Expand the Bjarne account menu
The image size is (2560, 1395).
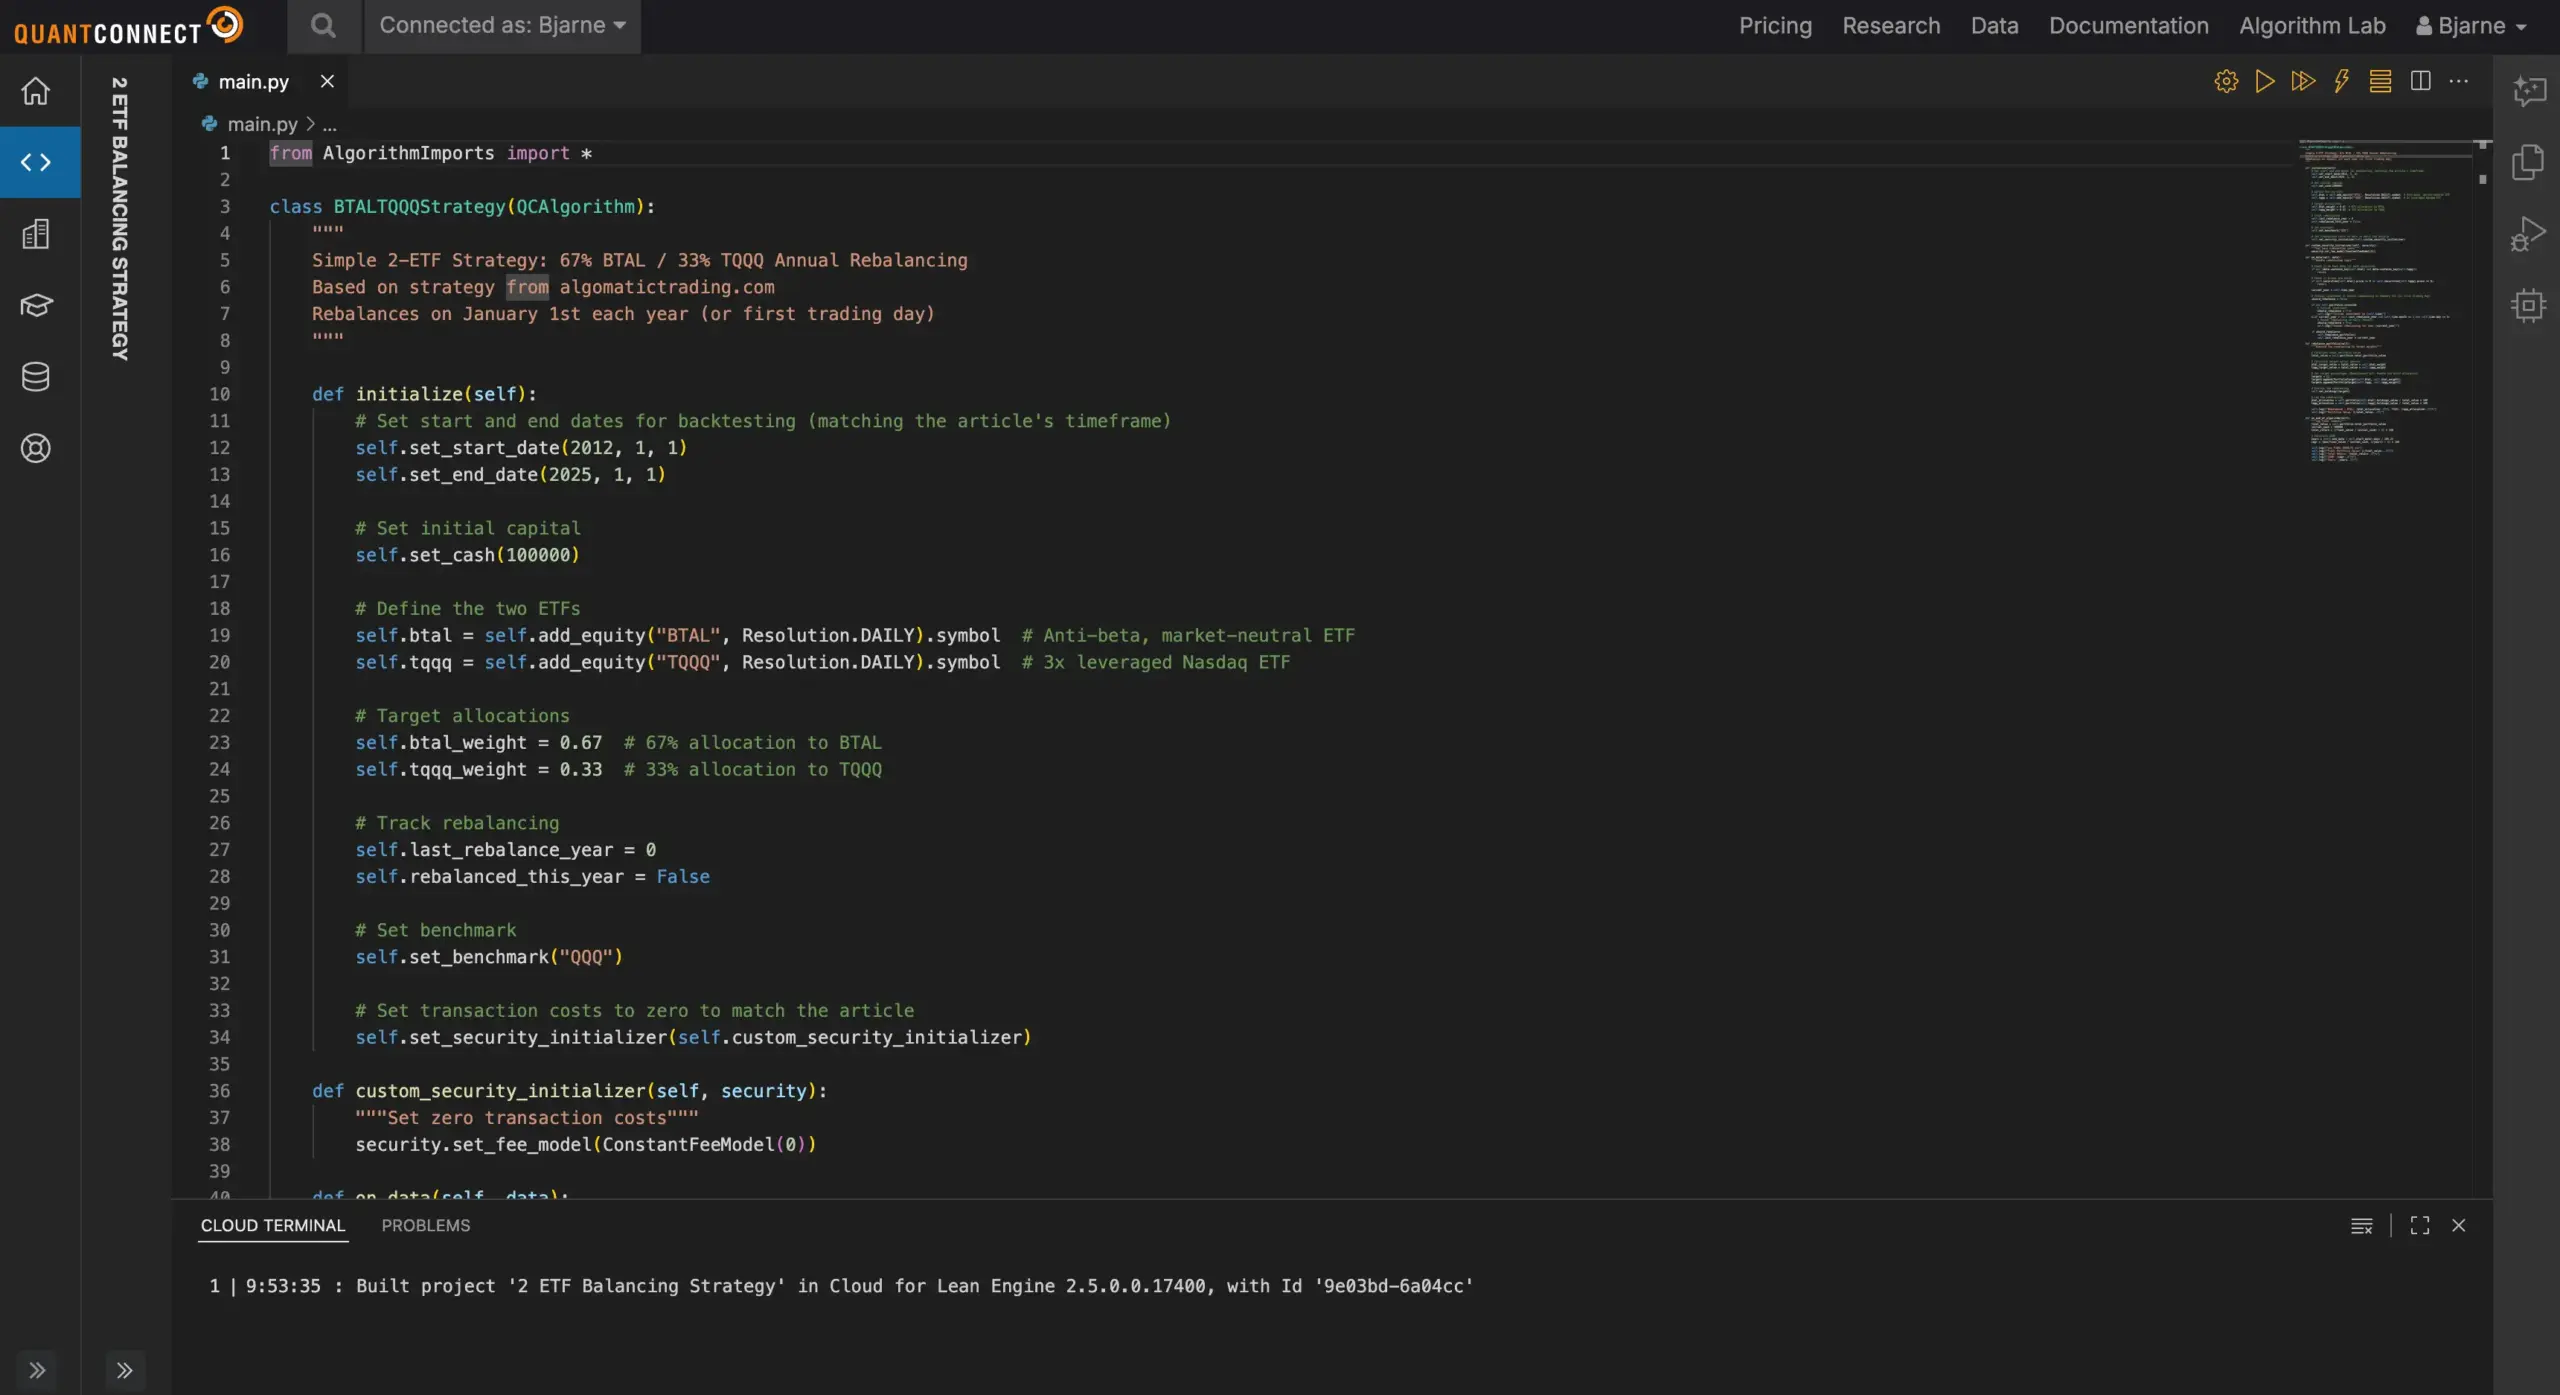click(2472, 26)
